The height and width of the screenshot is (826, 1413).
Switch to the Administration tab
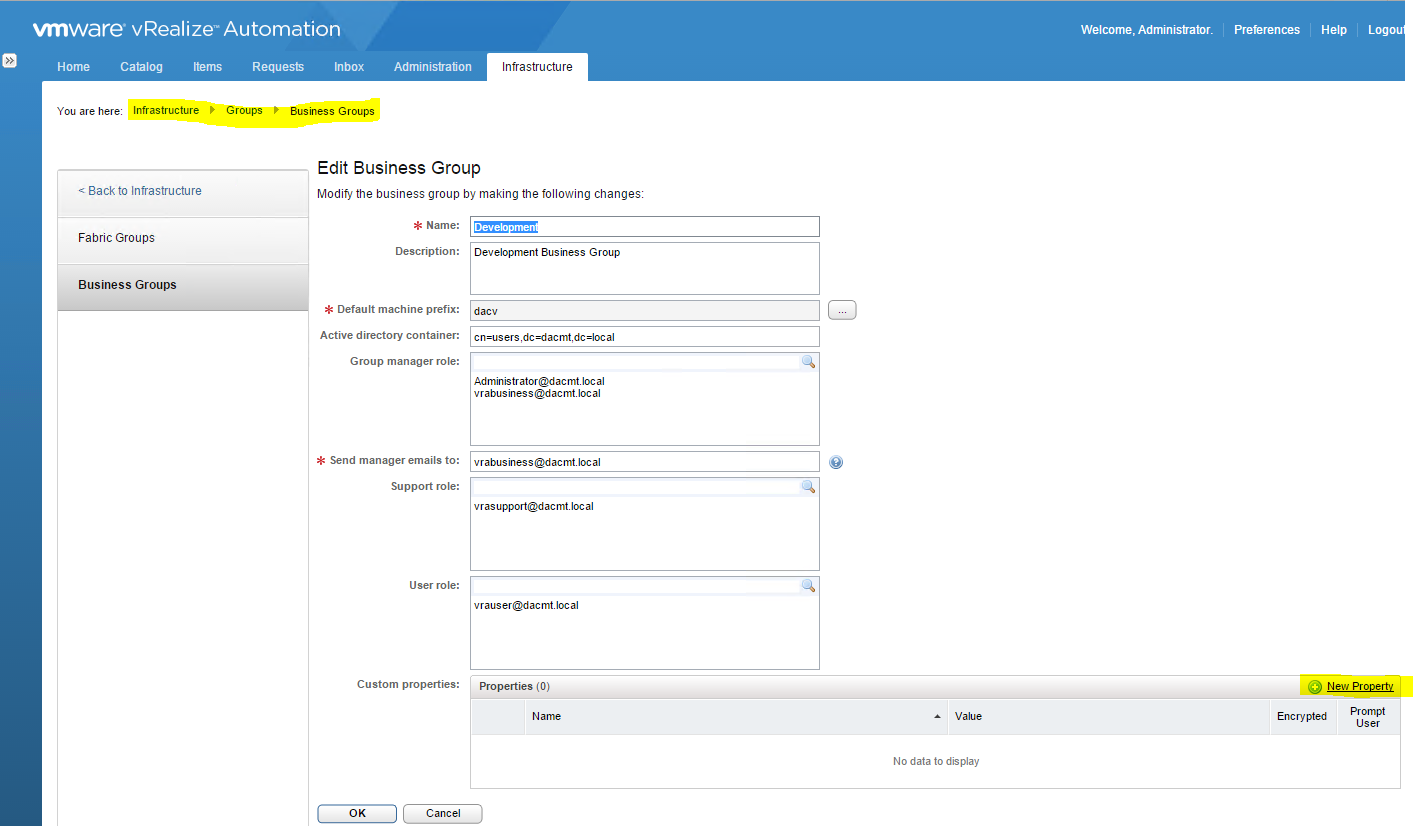point(433,67)
